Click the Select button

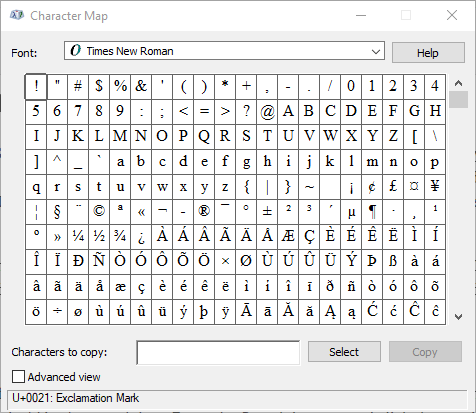(344, 352)
